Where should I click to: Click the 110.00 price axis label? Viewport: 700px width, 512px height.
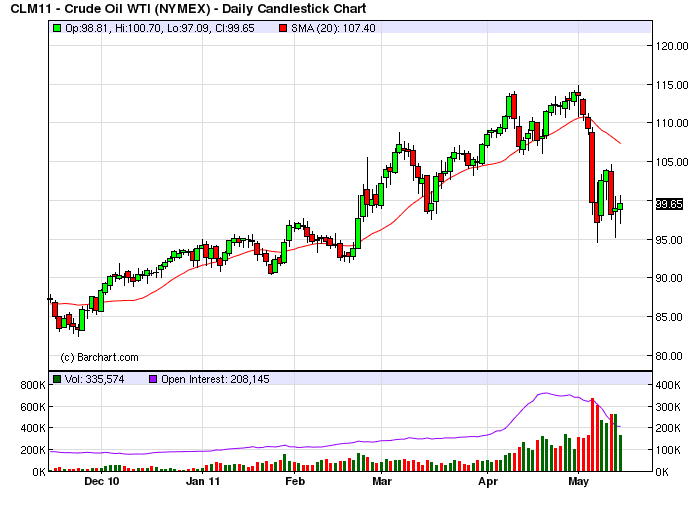coord(672,123)
